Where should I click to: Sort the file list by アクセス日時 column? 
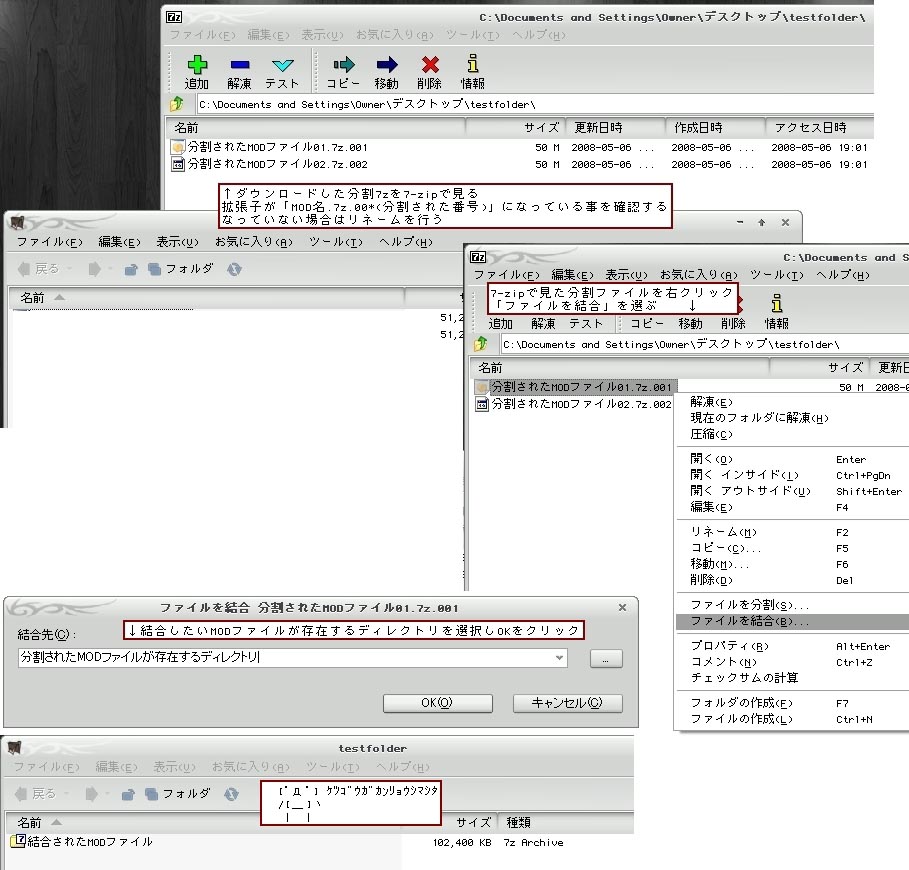[808, 128]
